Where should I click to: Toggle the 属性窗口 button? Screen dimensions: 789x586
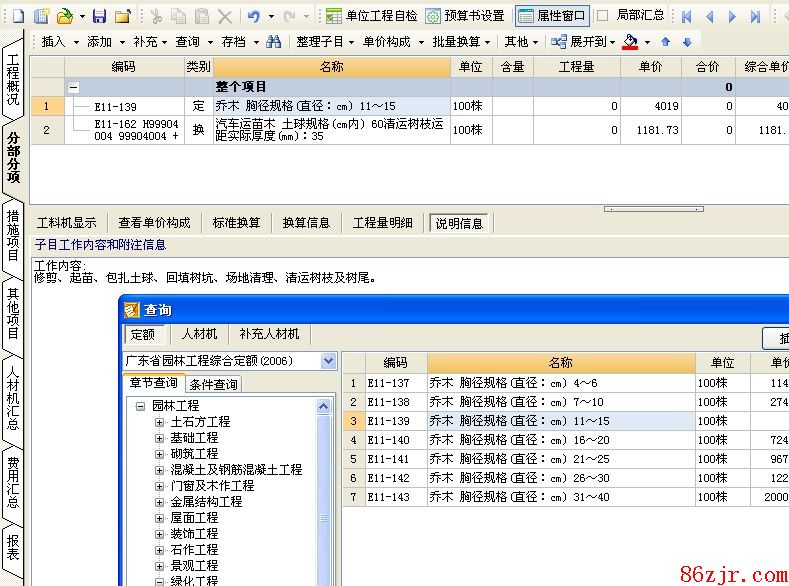(551, 16)
